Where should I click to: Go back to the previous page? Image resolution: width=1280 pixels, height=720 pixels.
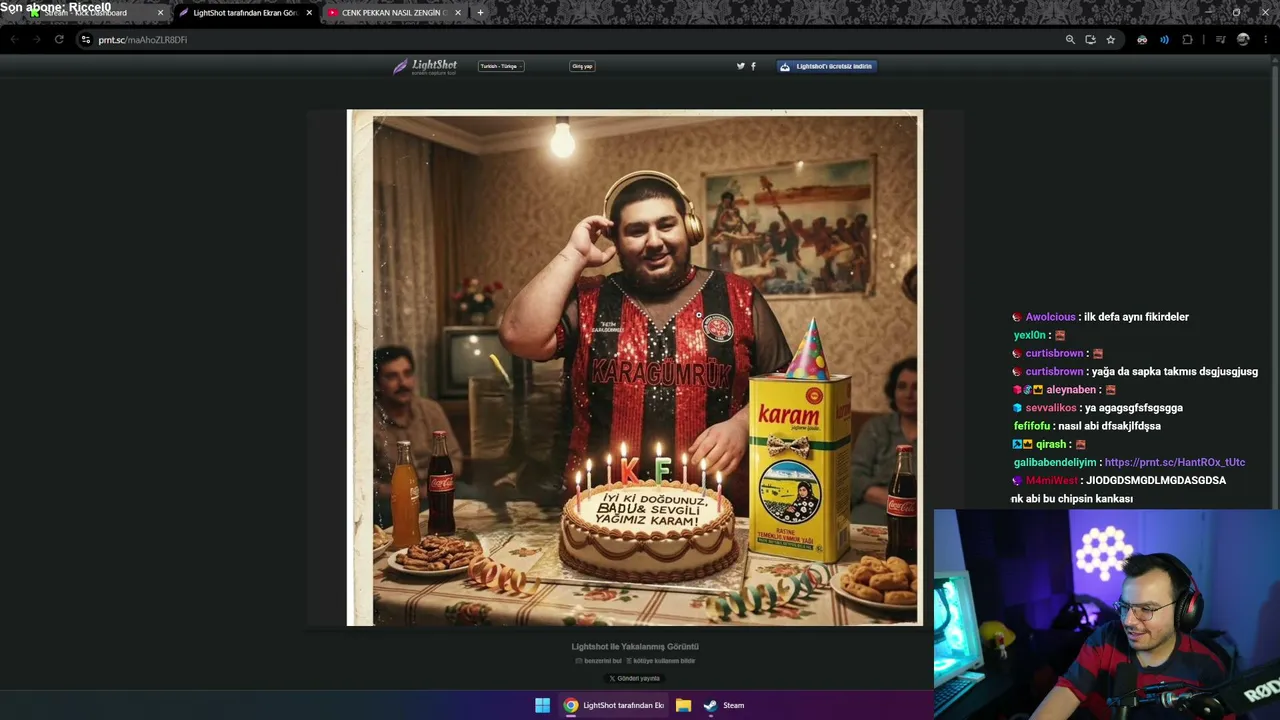coord(14,40)
